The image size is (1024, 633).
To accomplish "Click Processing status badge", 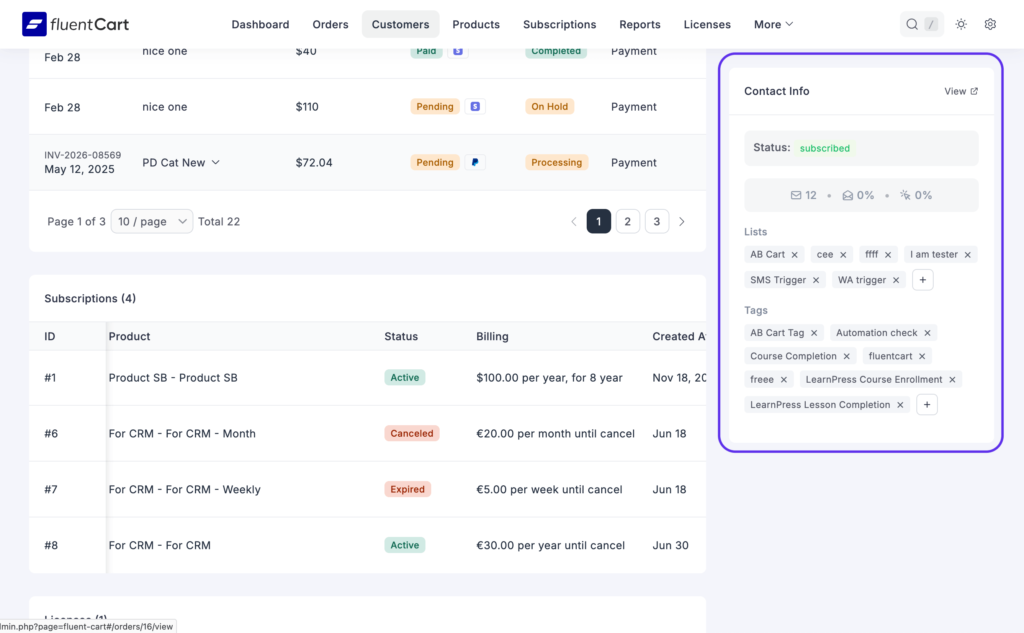I will (556, 162).
